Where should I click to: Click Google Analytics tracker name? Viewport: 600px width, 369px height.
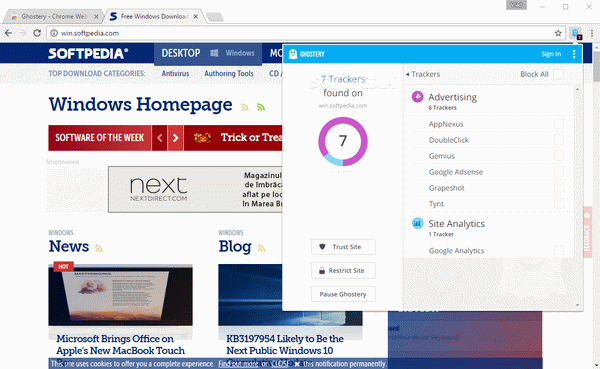point(456,251)
